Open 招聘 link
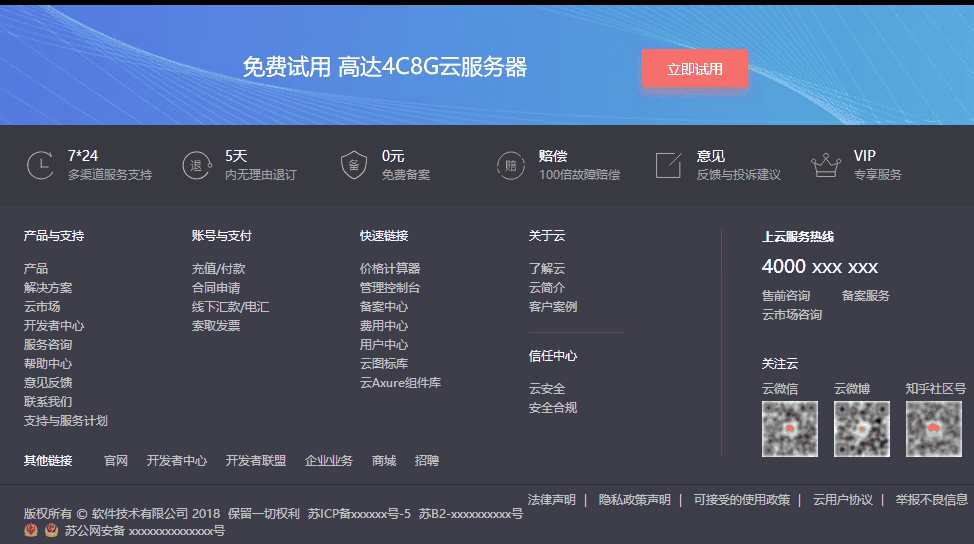This screenshot has width=974, height=544. [427, 460]
